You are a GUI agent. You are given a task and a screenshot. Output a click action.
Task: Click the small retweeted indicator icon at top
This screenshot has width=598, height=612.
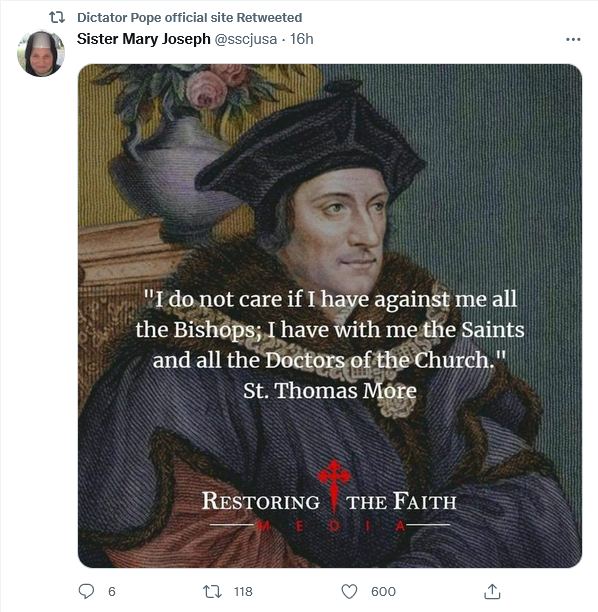point(57,18)
